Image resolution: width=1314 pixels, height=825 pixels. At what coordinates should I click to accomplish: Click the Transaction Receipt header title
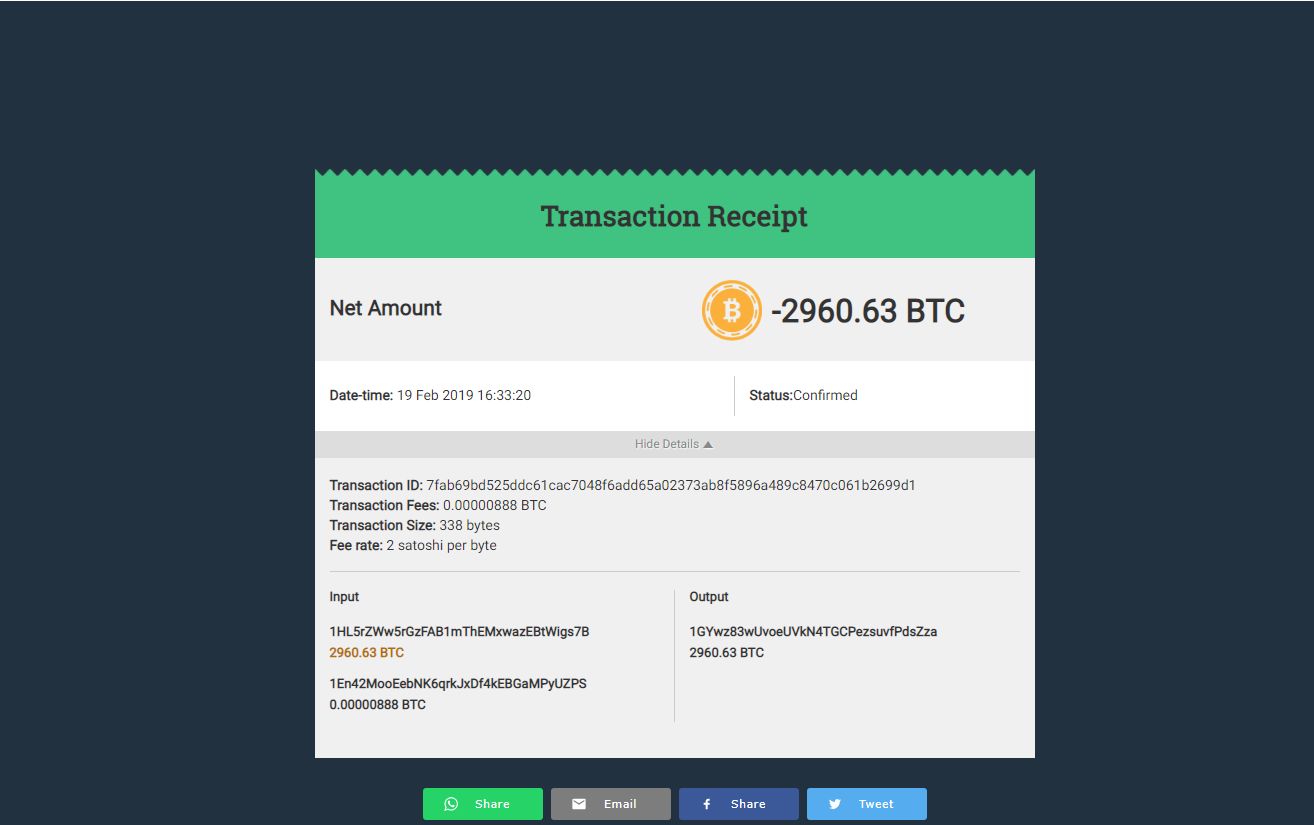click(x=674, y=216)
